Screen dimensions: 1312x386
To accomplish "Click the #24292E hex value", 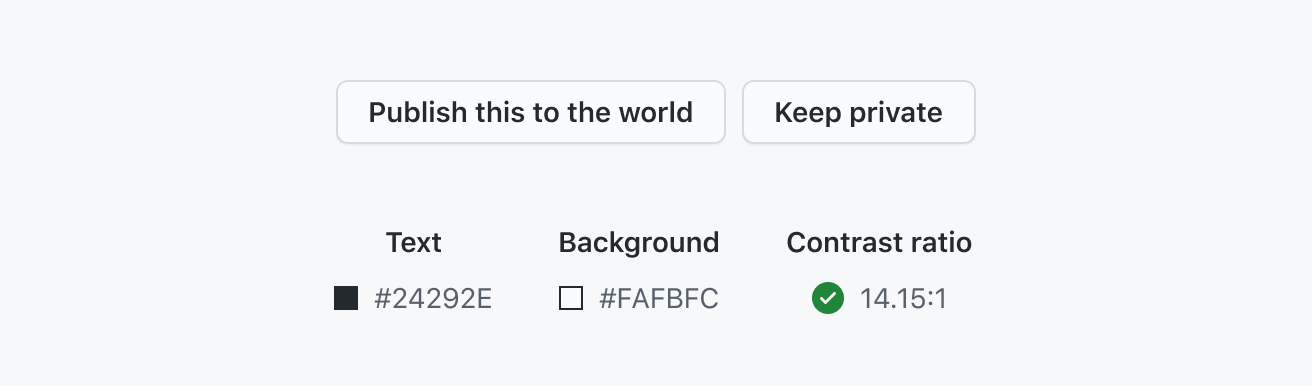I will pyautogui.click(x=433, y=298).
